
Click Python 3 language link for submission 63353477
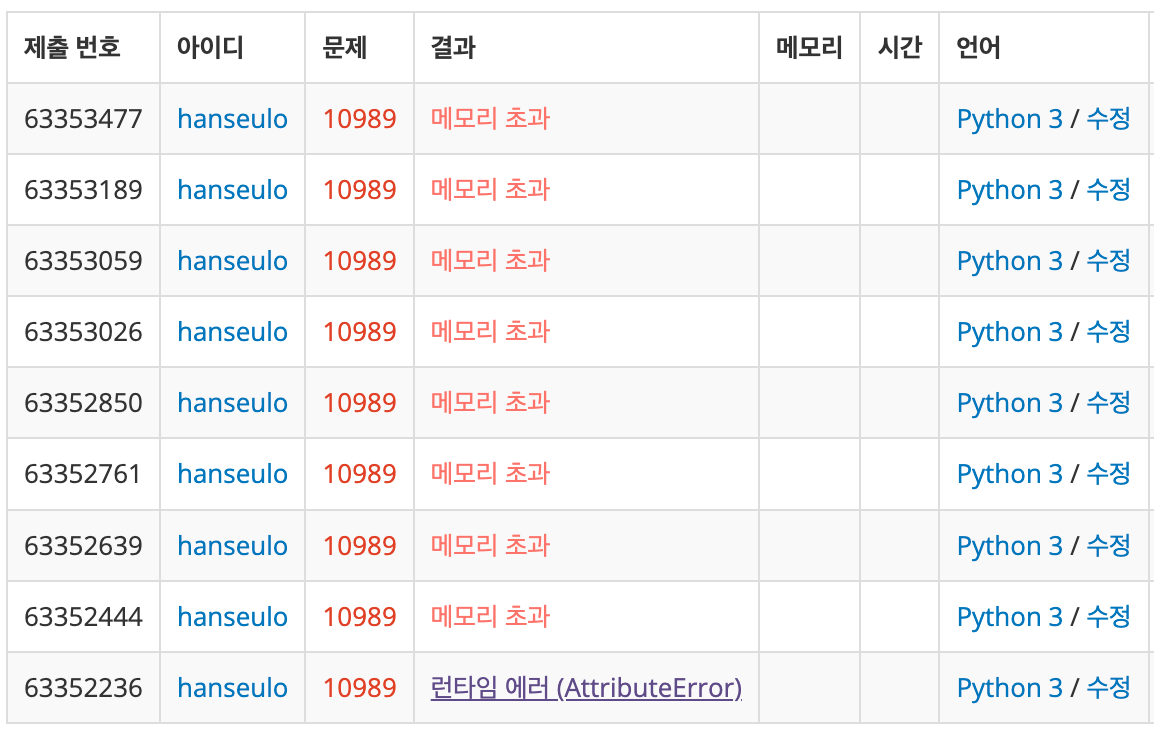(x=1009, y=117)
